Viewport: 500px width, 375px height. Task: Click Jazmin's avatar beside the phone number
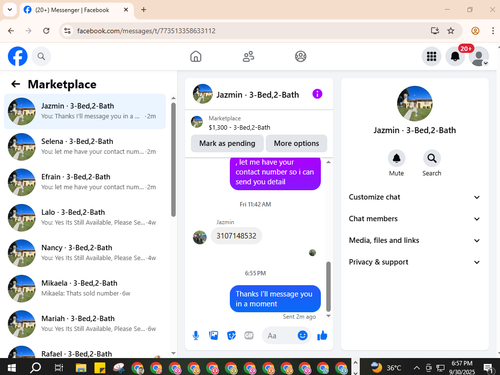coord(200,237)
